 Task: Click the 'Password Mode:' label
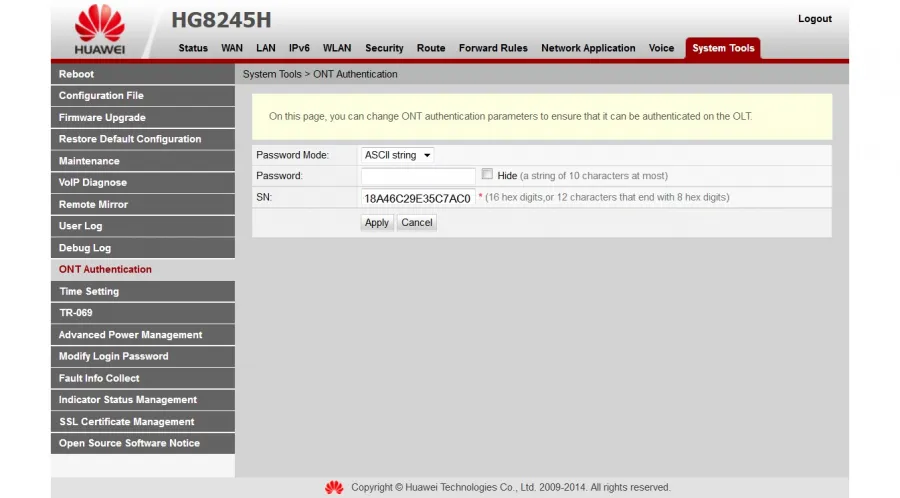[292, 155]
